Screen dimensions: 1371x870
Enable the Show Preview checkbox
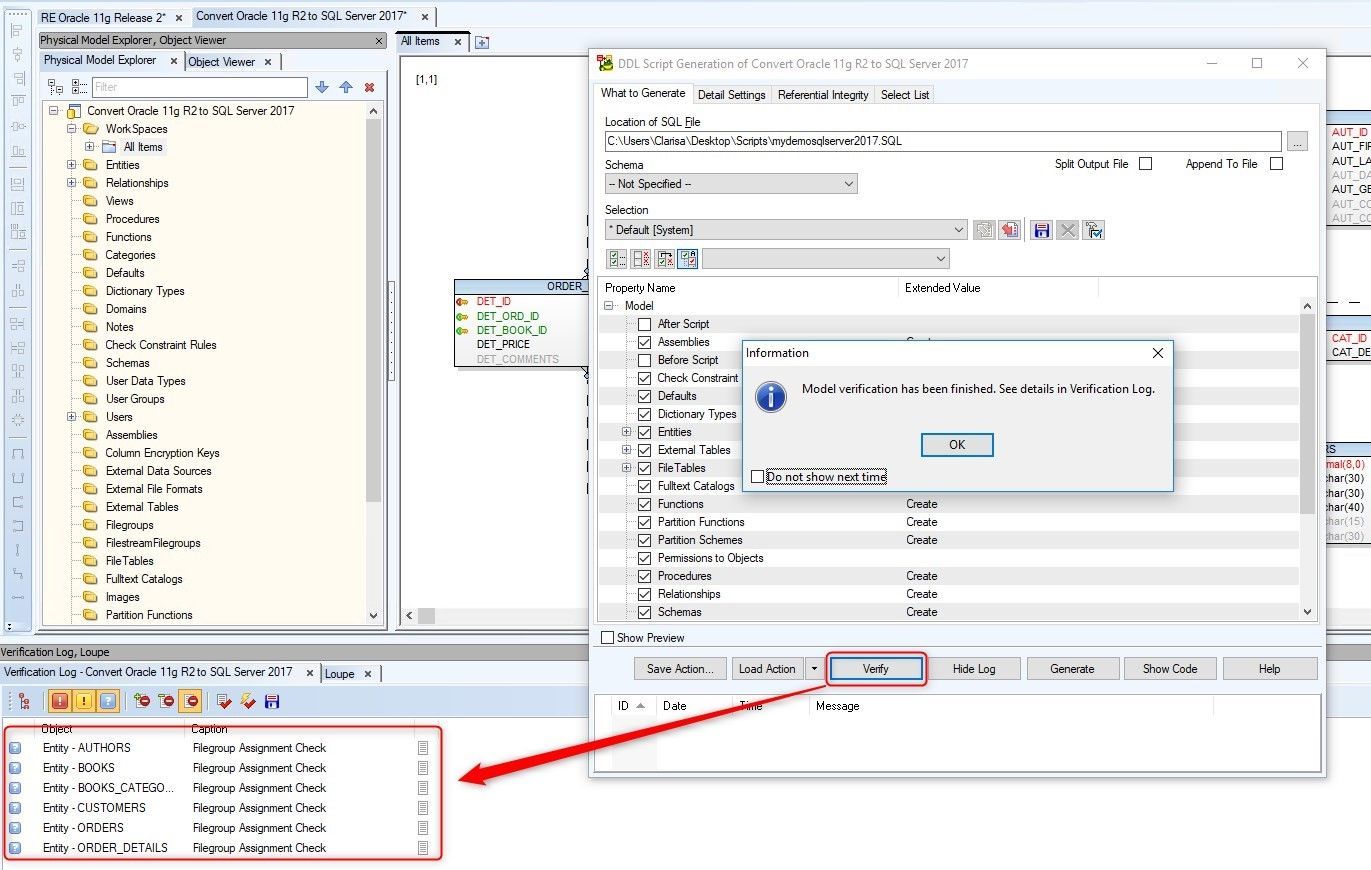[x=607, y=638]
